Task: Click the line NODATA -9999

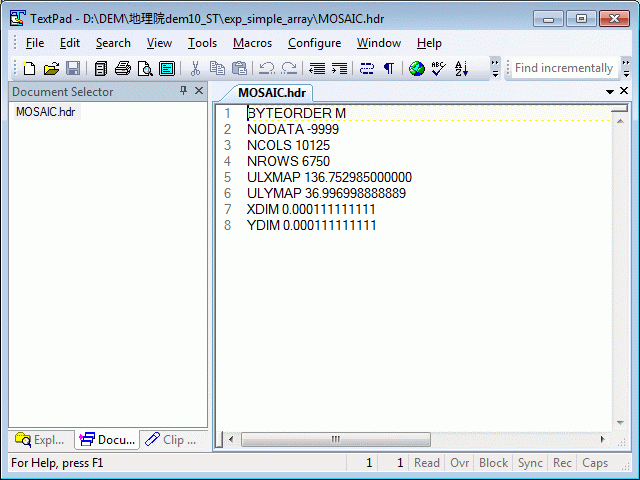Action: coord(293,129)
